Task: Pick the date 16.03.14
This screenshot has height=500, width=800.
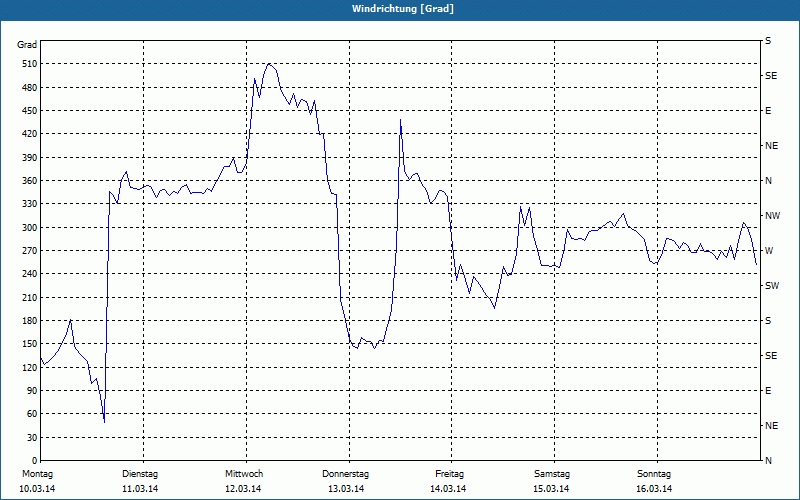Action: point(654,489)
